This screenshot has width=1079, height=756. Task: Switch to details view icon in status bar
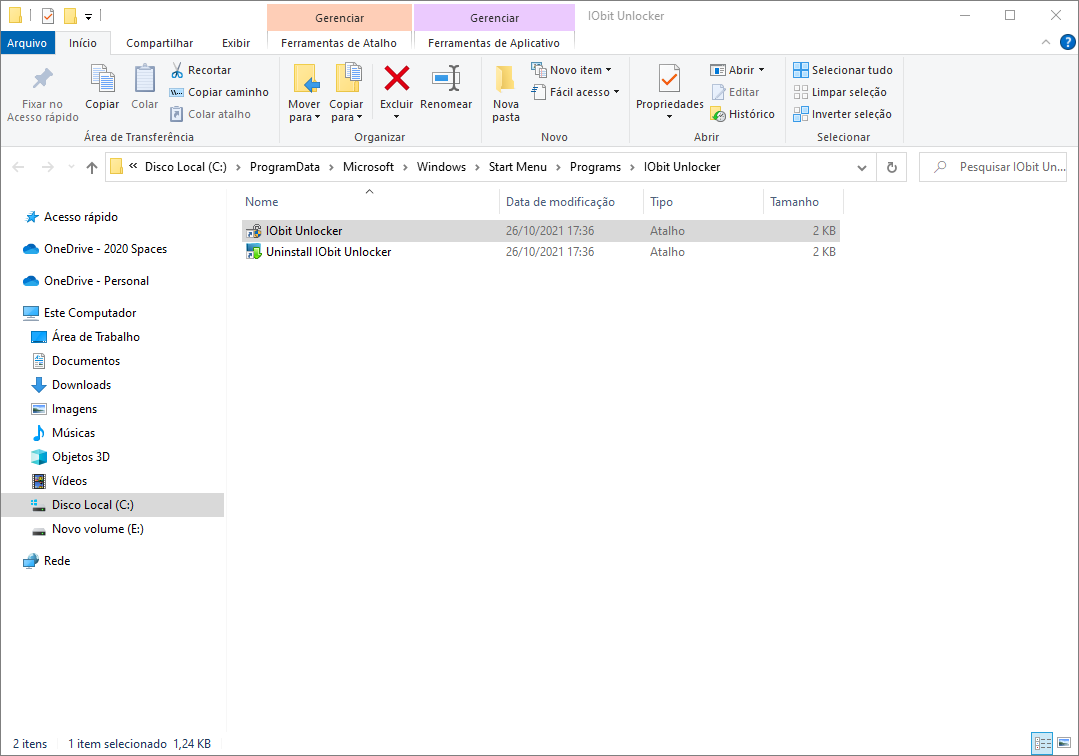(x=1043, y=743)
